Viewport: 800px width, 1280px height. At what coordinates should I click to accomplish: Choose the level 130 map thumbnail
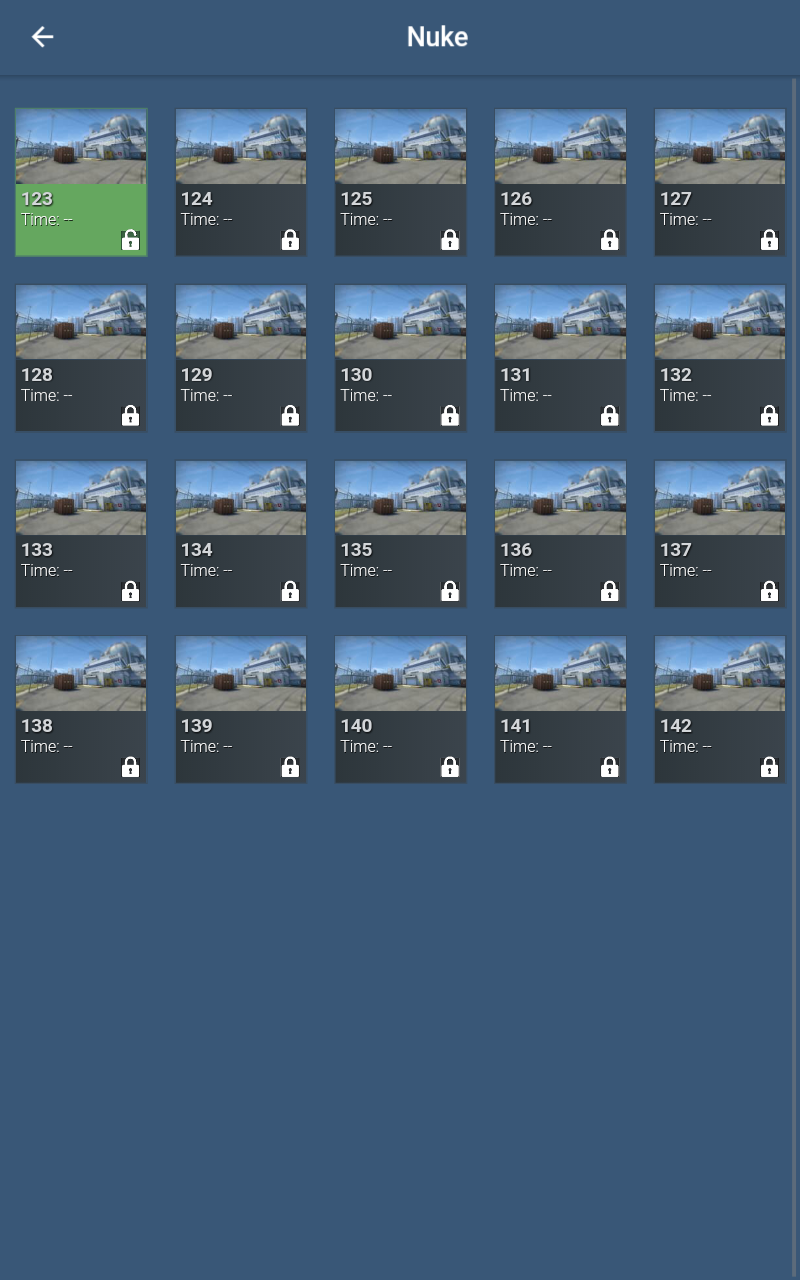400,322
